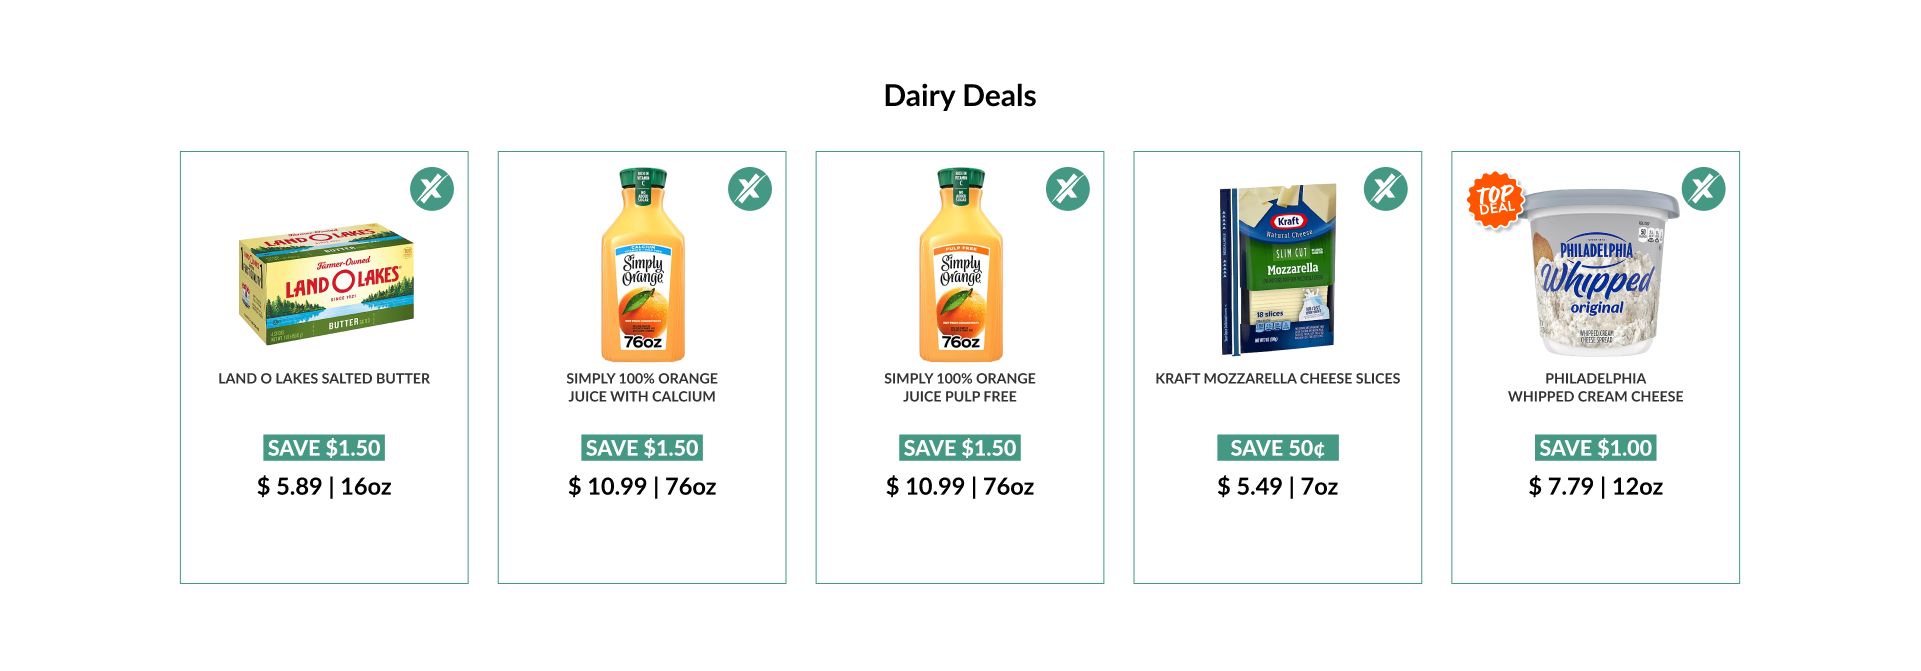Click green circle icon on Philadelphia Cream Cheese card
Viewport: 1921px width, 671px height.
pyautogui.click(x=1704, y=189)
